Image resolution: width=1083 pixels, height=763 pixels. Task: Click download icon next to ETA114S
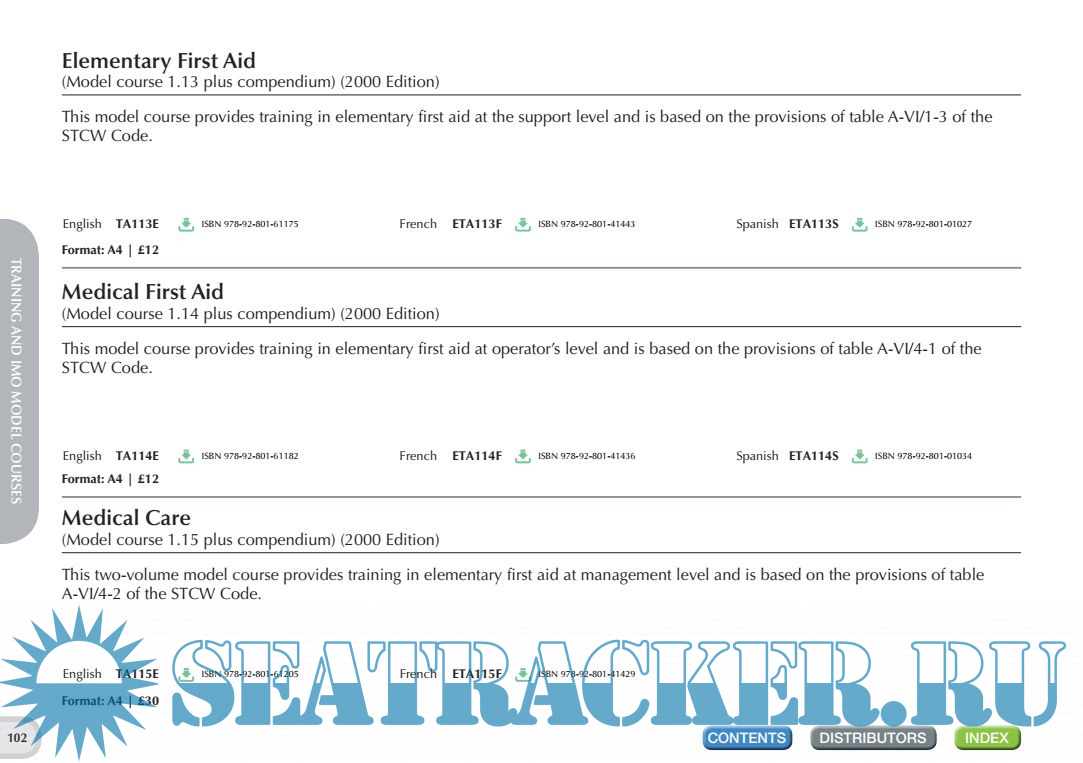[x=859, y=456]
